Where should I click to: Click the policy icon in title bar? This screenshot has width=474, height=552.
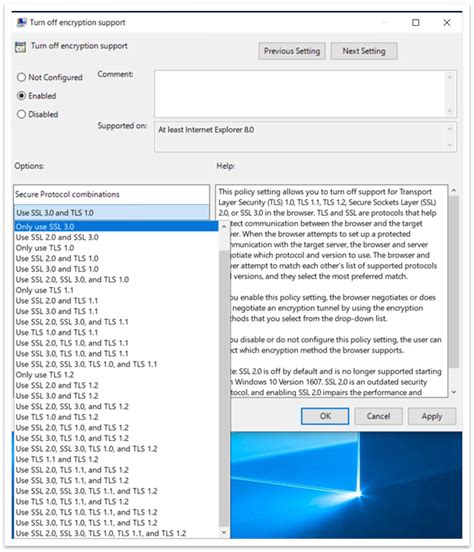point(21,23)
